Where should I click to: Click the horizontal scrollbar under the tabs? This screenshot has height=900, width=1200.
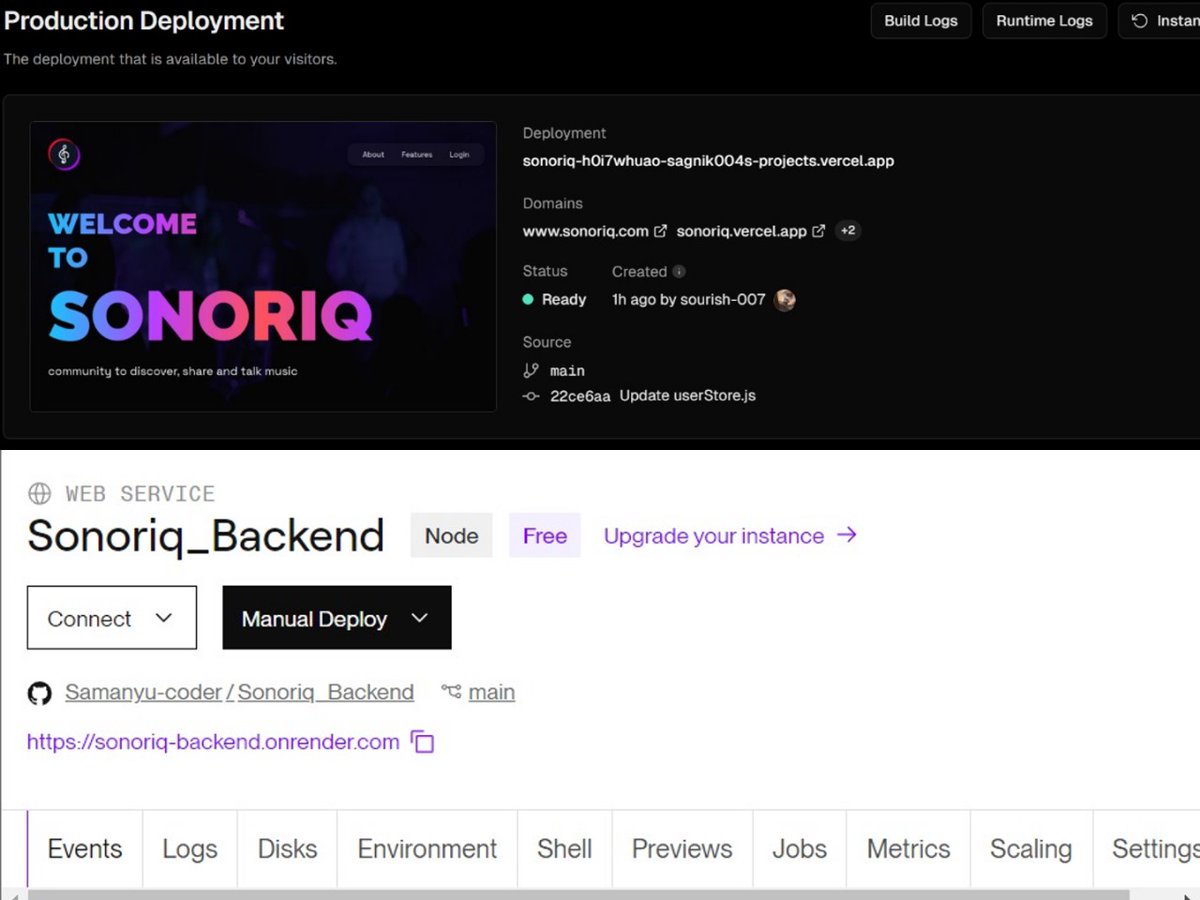pyautogui.click(x=578, y=894)
